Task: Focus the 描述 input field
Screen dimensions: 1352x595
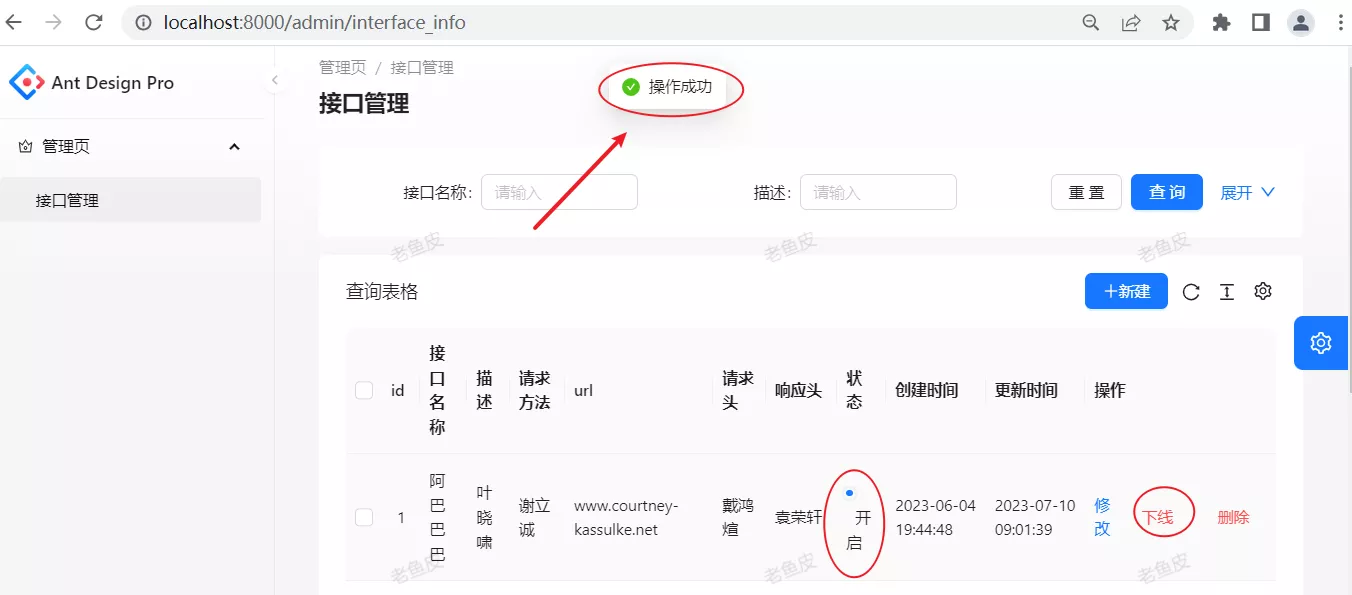Action: coord(878,192)
